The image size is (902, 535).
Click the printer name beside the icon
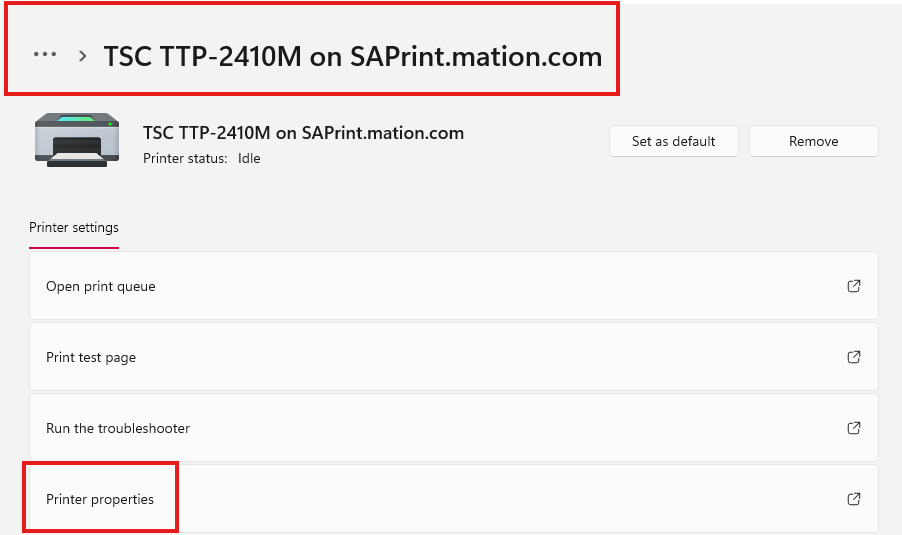coord(303,133)
